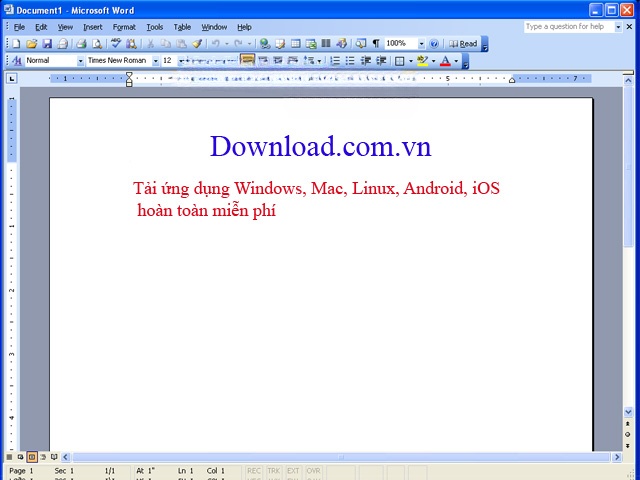Select the Format Painter brush

[x=197, y=44]
